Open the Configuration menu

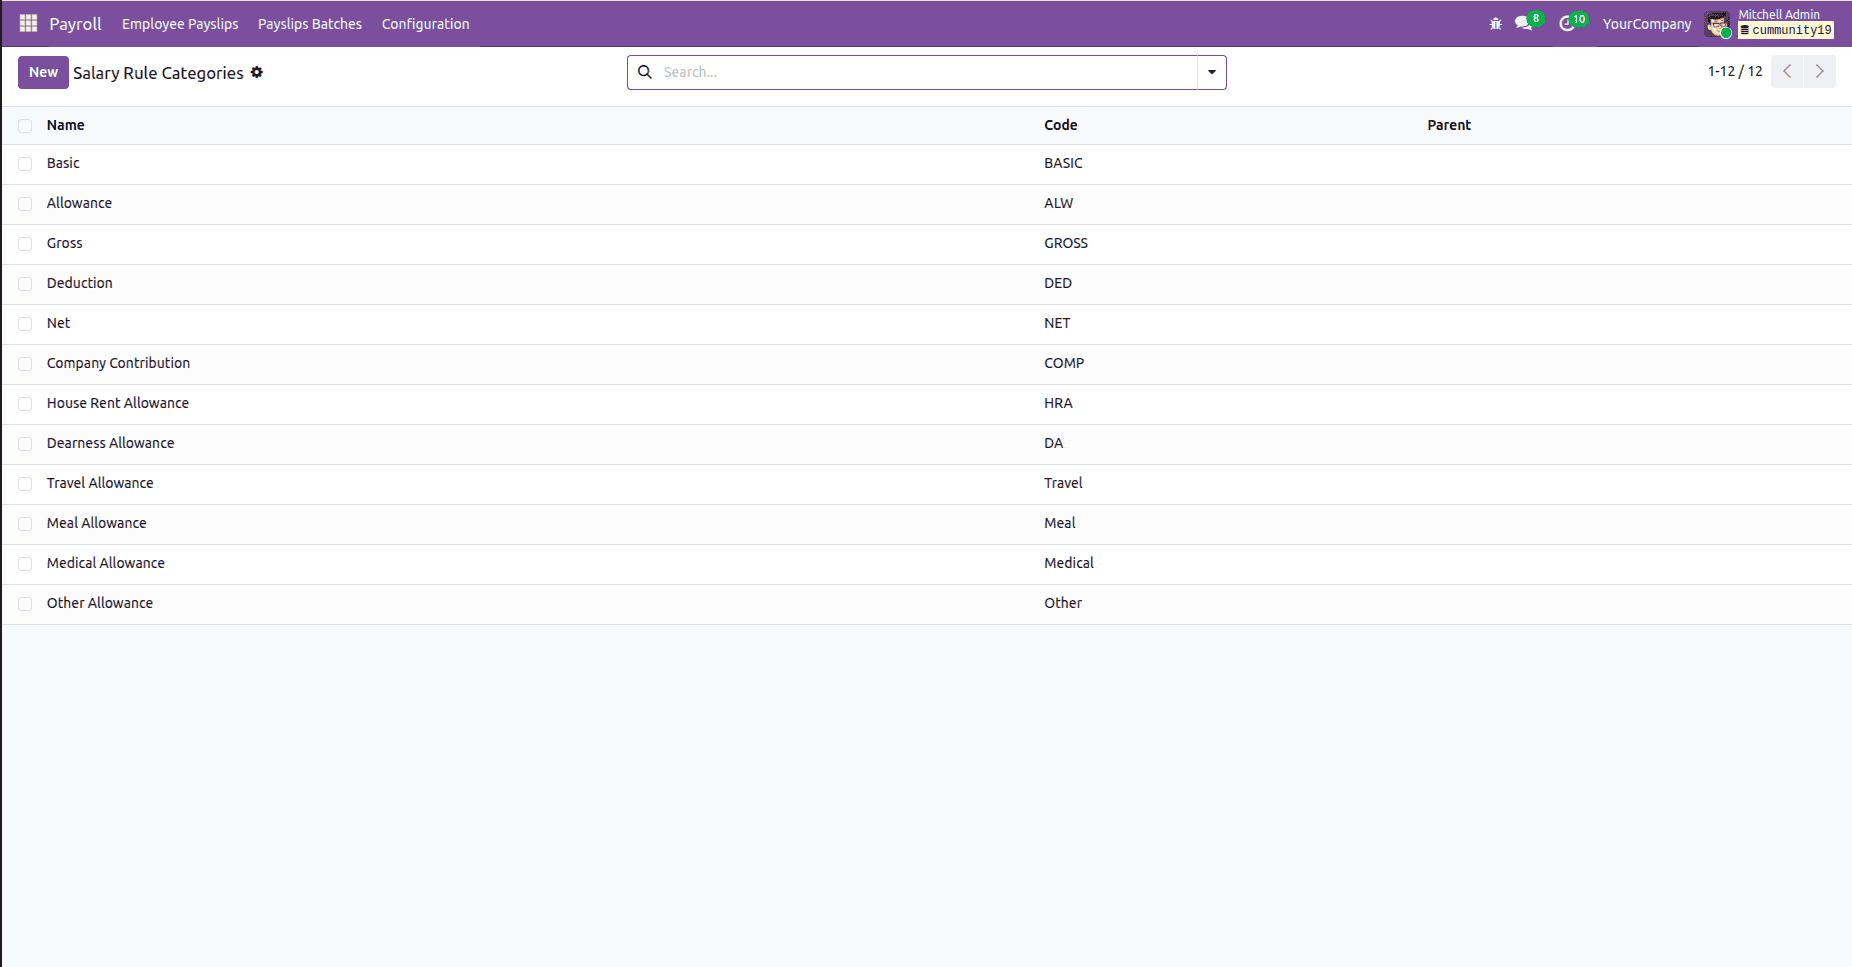click(425, 24)
